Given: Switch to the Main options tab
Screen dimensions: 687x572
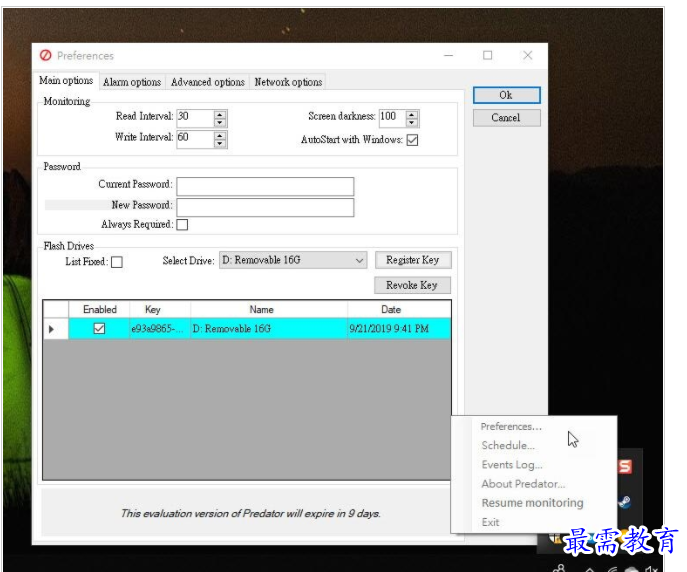Looking at the screenshot, I should [66, 81].
